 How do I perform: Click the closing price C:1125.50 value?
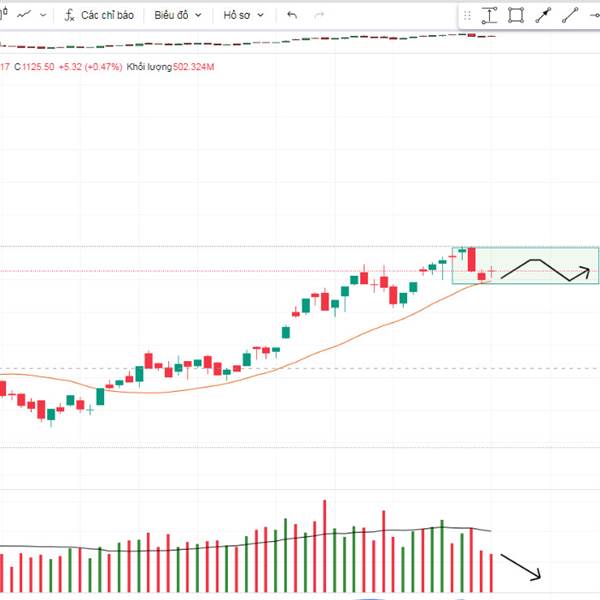34,67
